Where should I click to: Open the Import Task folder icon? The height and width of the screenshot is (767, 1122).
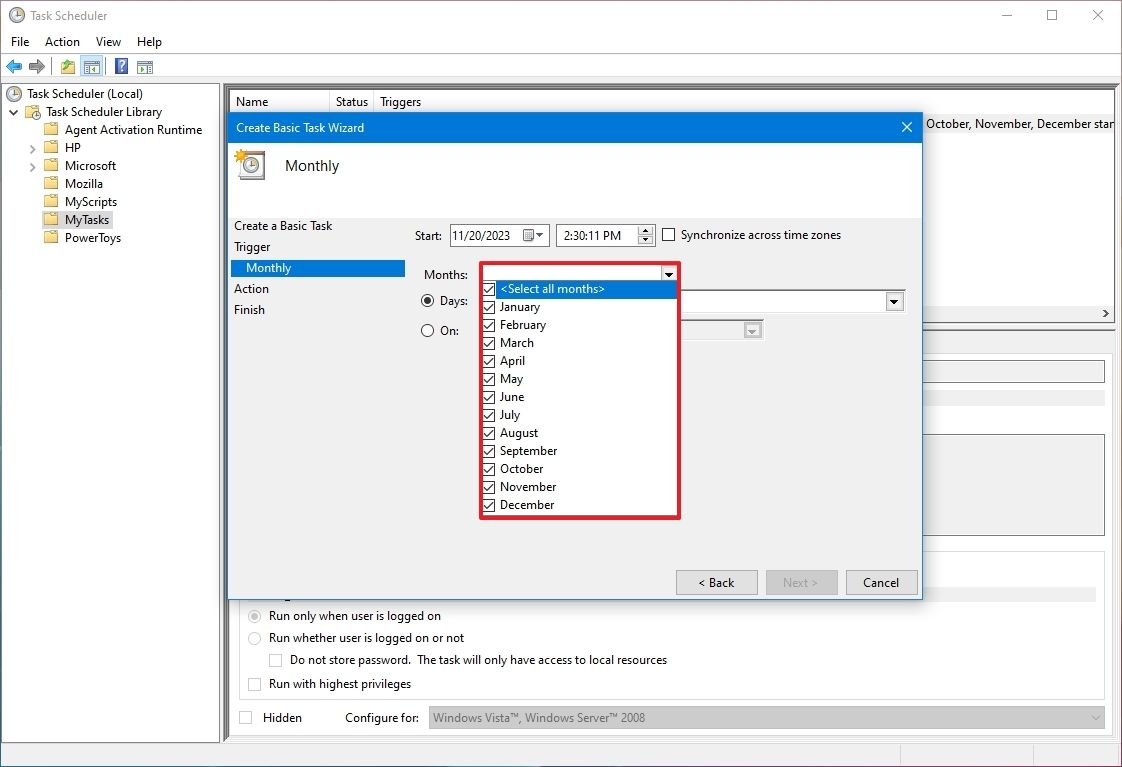66,66
